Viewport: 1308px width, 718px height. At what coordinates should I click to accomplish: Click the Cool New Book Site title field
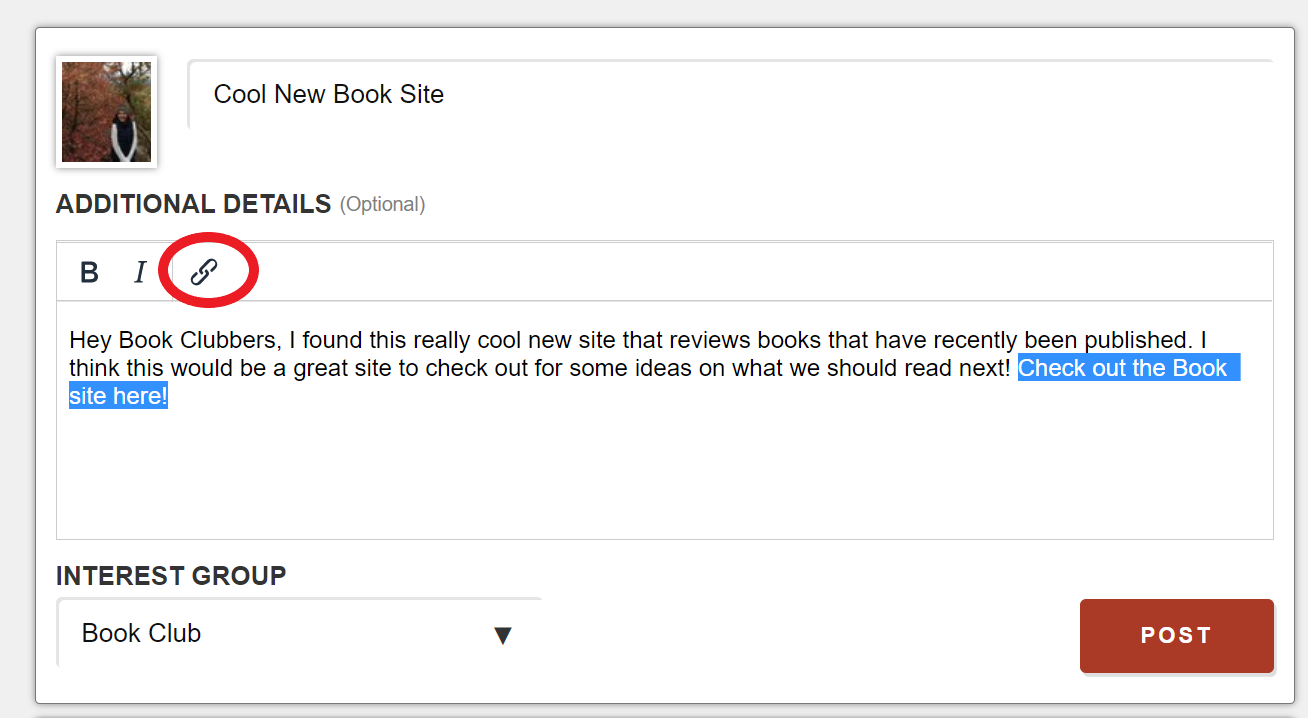click(x=730, y=95)
